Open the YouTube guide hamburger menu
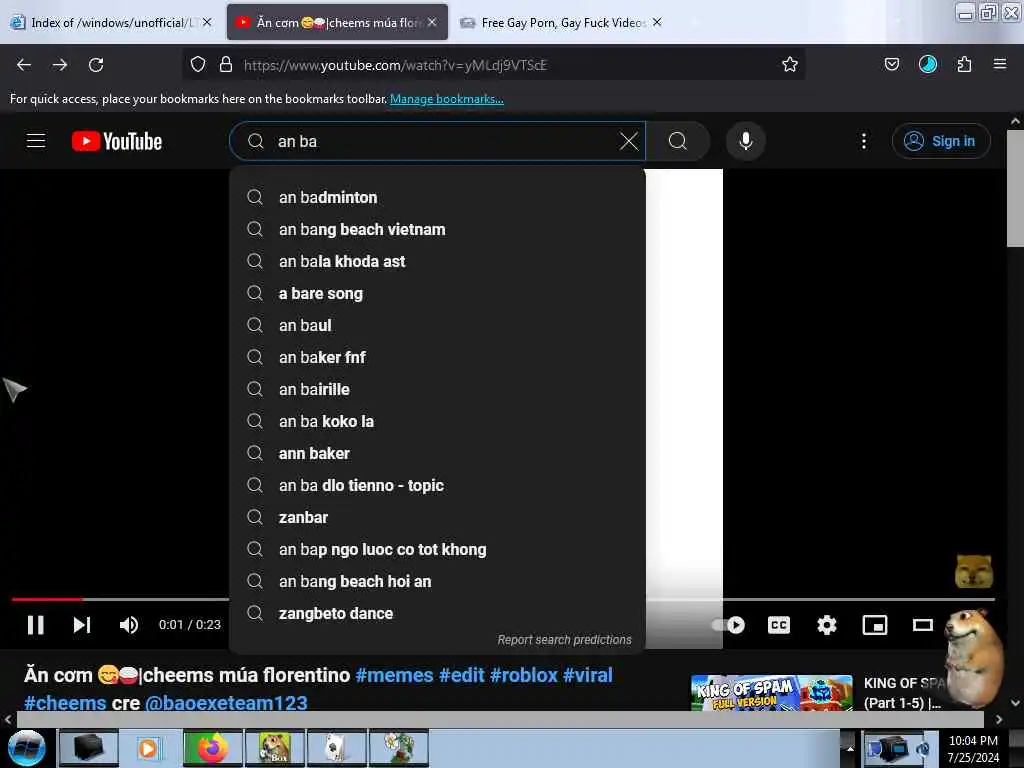Image resolution: width=1024 pixels, height=768 pixels. 36,140
